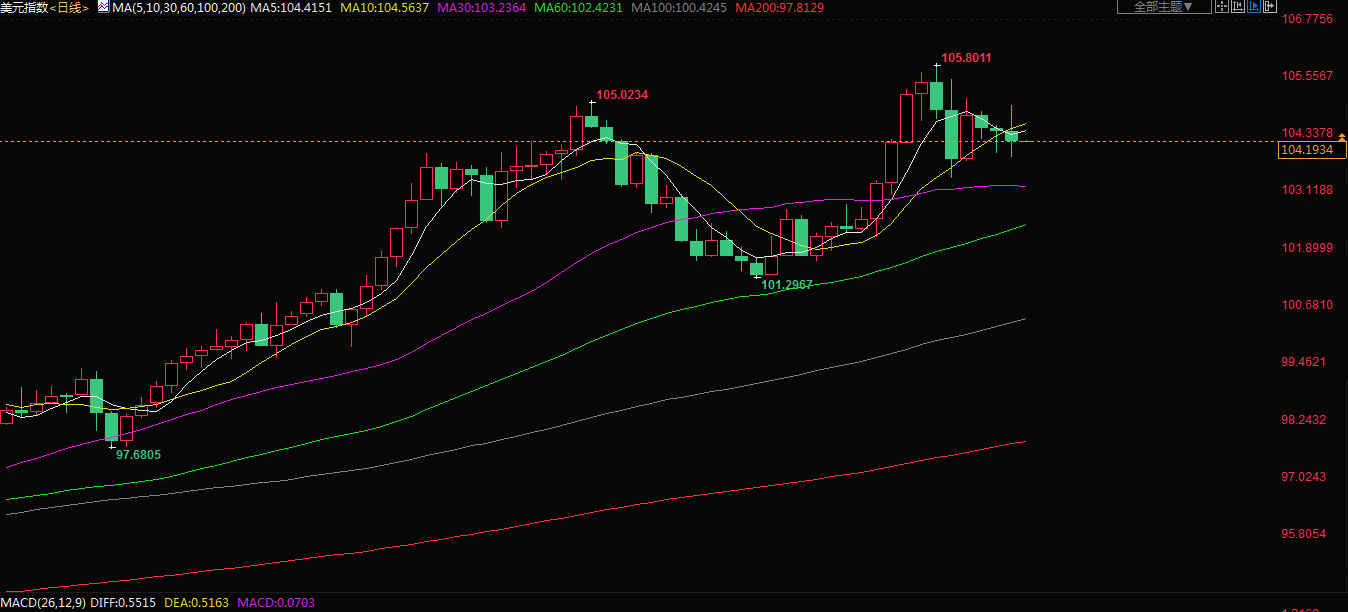The image size is (1348, 612).
Task: Click the small arrow above the current price tag
Action: [x=1342, y=135]
